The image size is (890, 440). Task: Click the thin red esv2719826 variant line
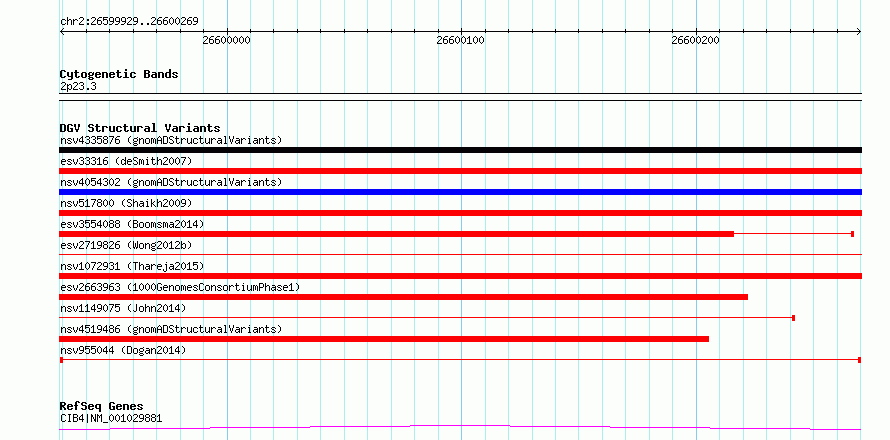(x=460, y=254)
